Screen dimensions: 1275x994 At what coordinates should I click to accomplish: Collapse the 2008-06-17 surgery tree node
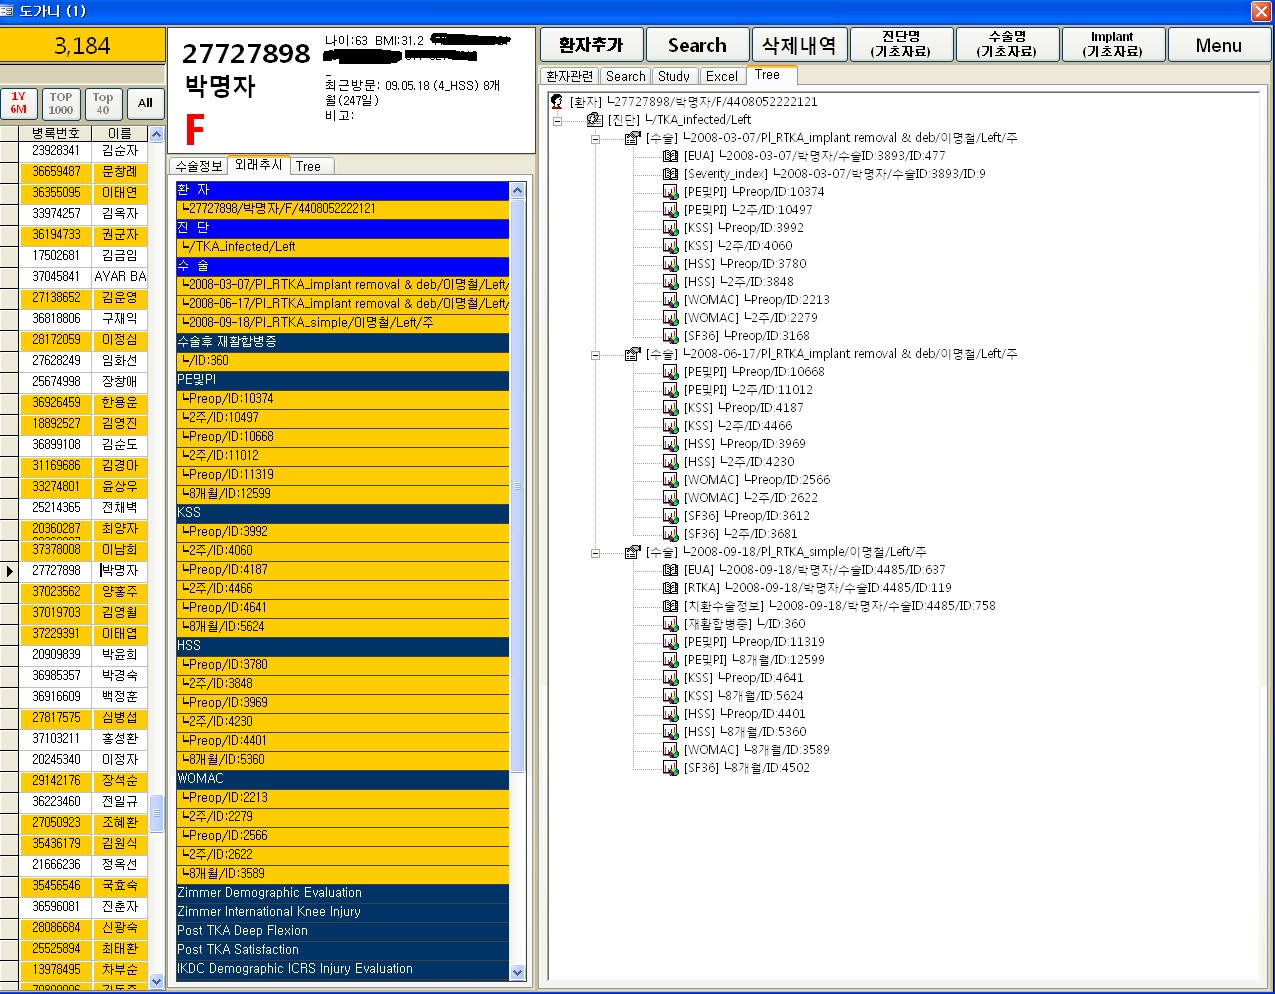595,354
